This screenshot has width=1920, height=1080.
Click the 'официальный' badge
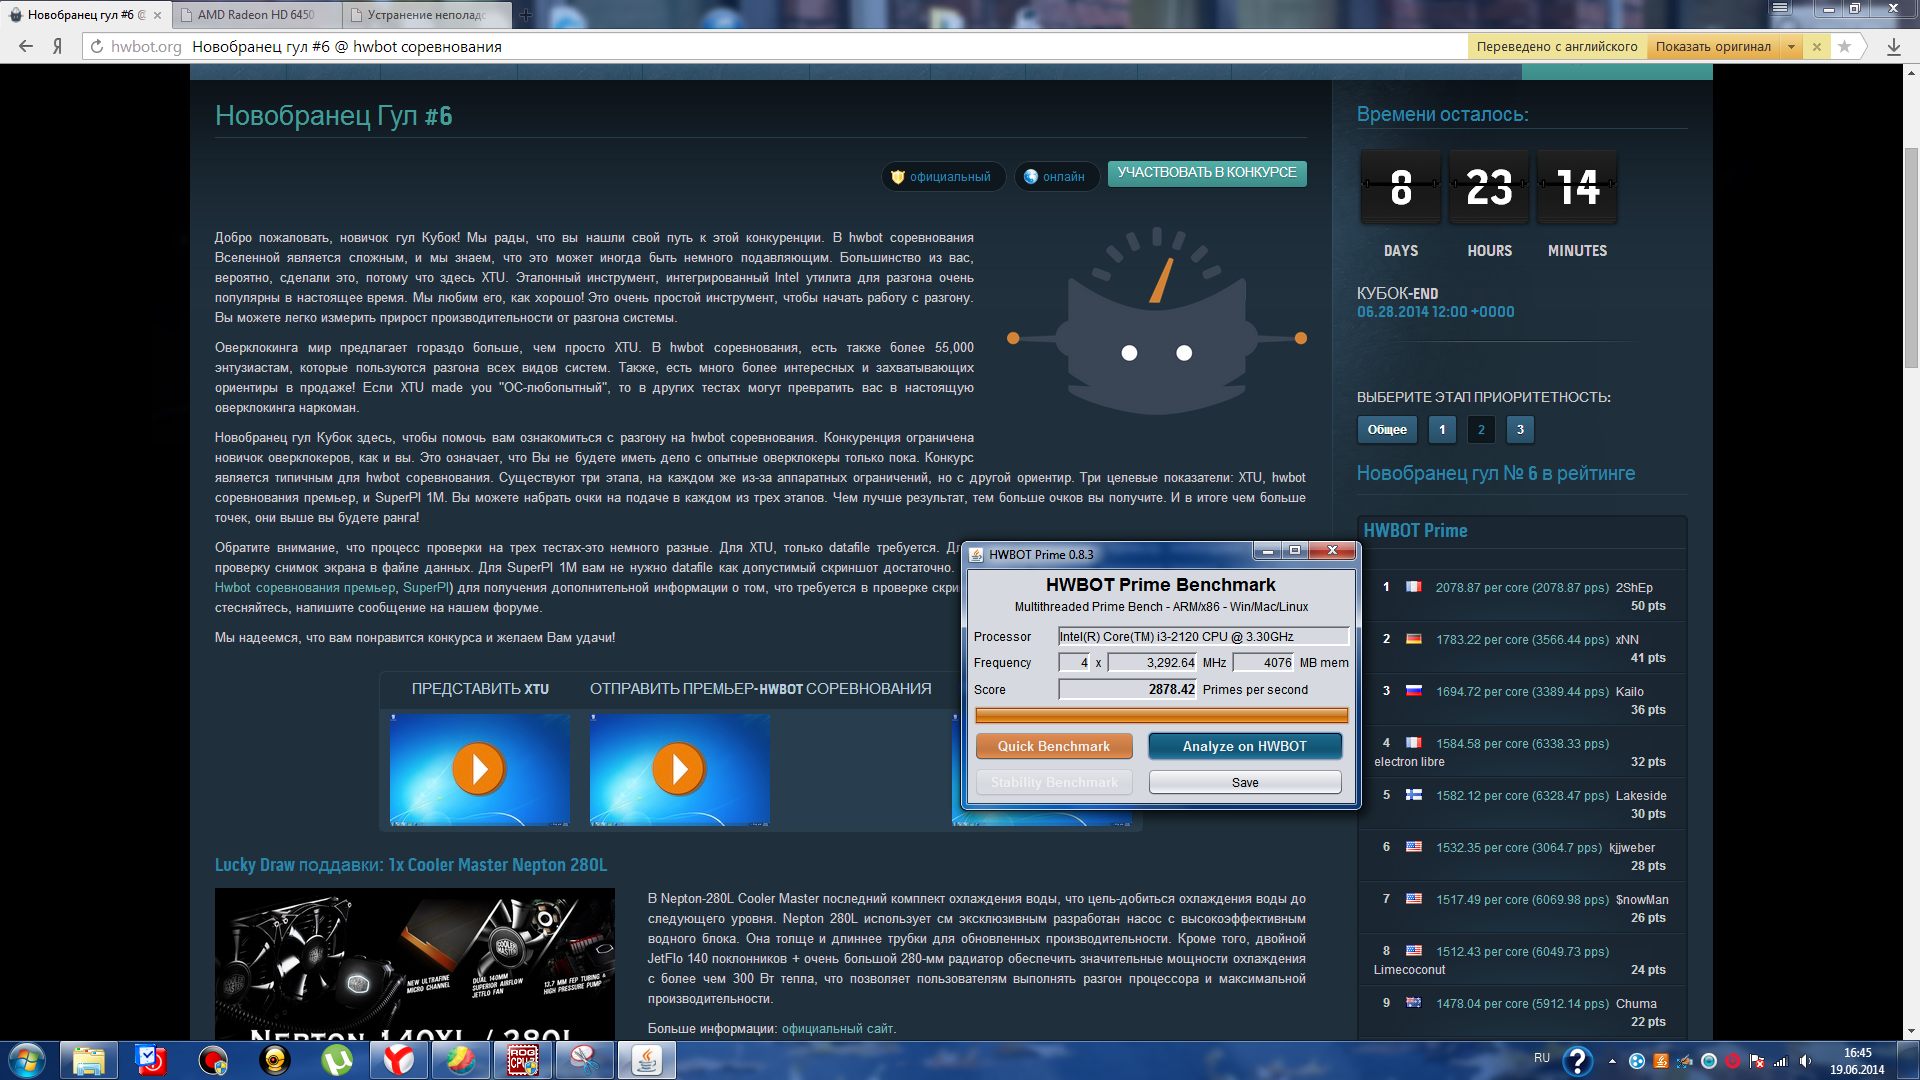click(942, 177)
